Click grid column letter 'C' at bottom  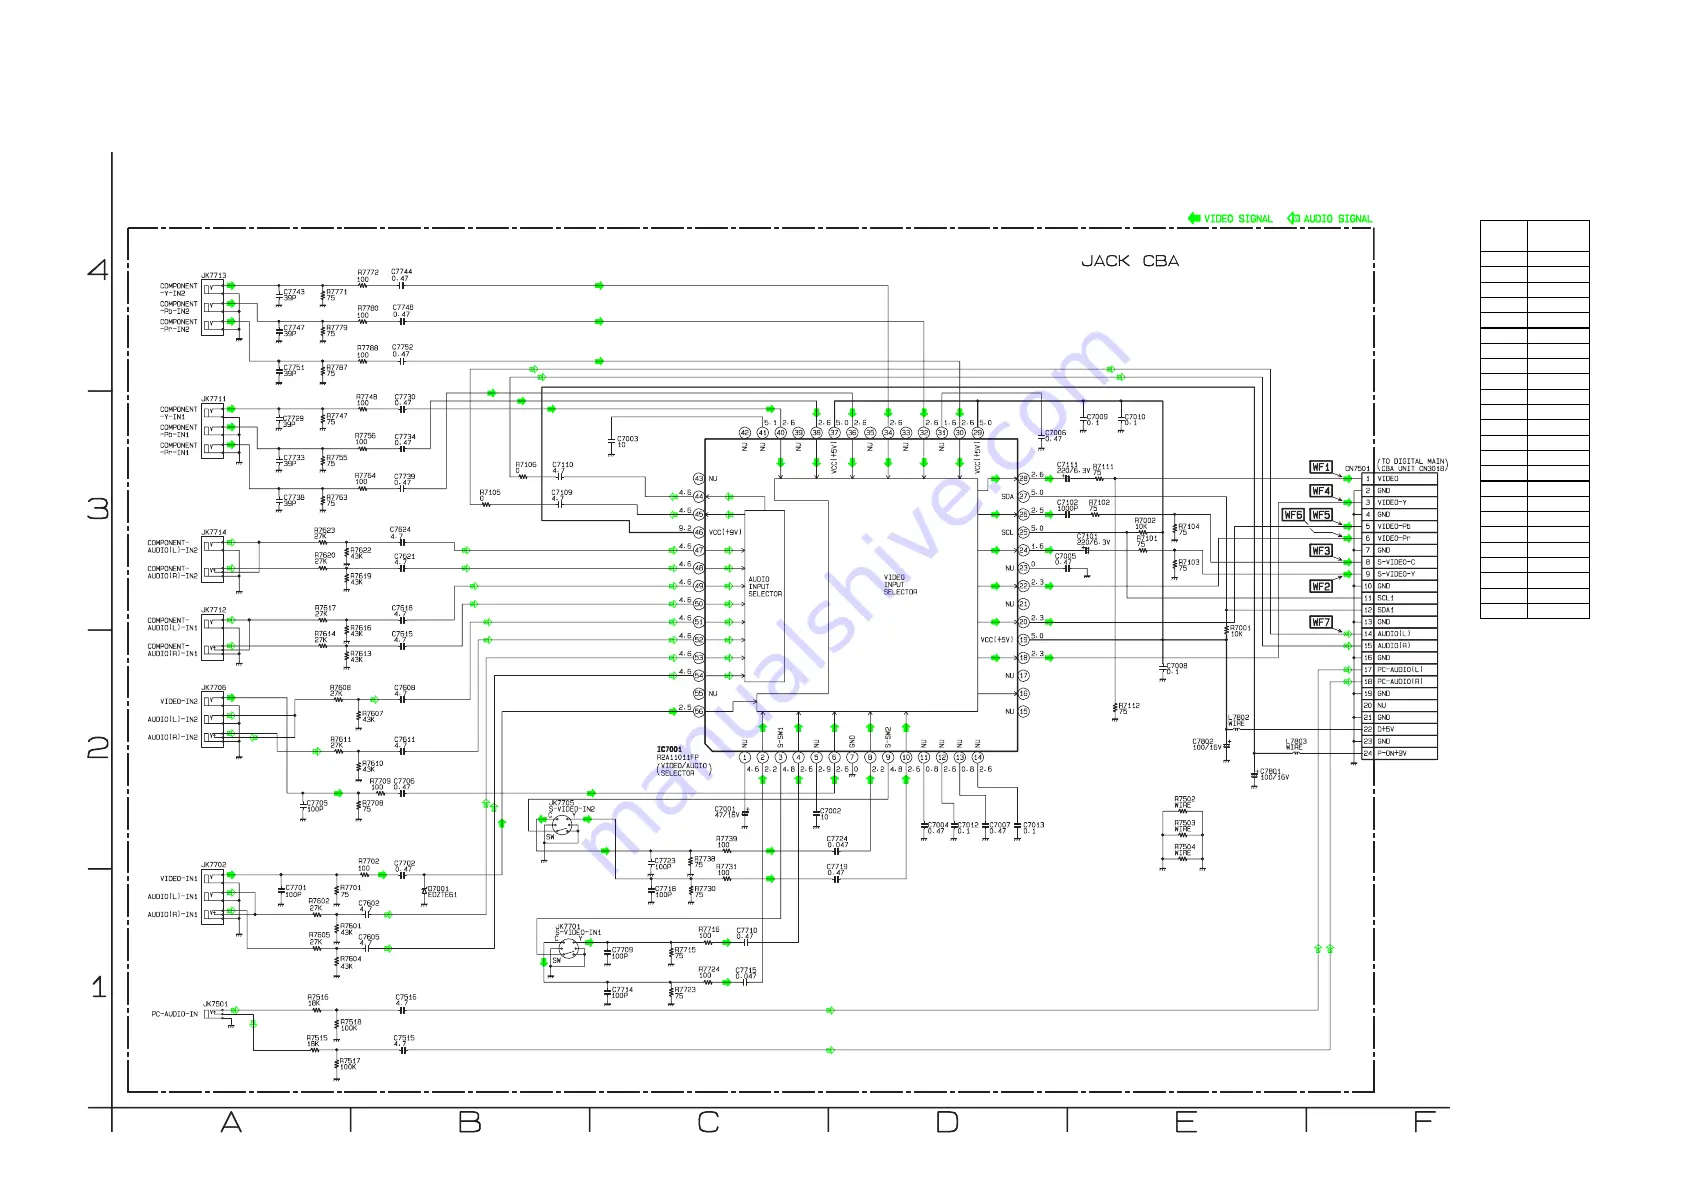(x=708, y=1123)
